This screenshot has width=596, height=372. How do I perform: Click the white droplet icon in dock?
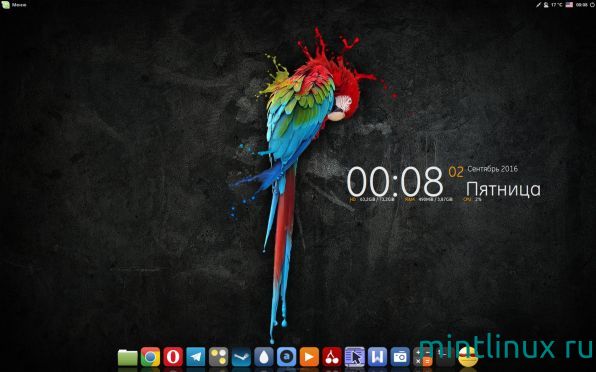264,357
